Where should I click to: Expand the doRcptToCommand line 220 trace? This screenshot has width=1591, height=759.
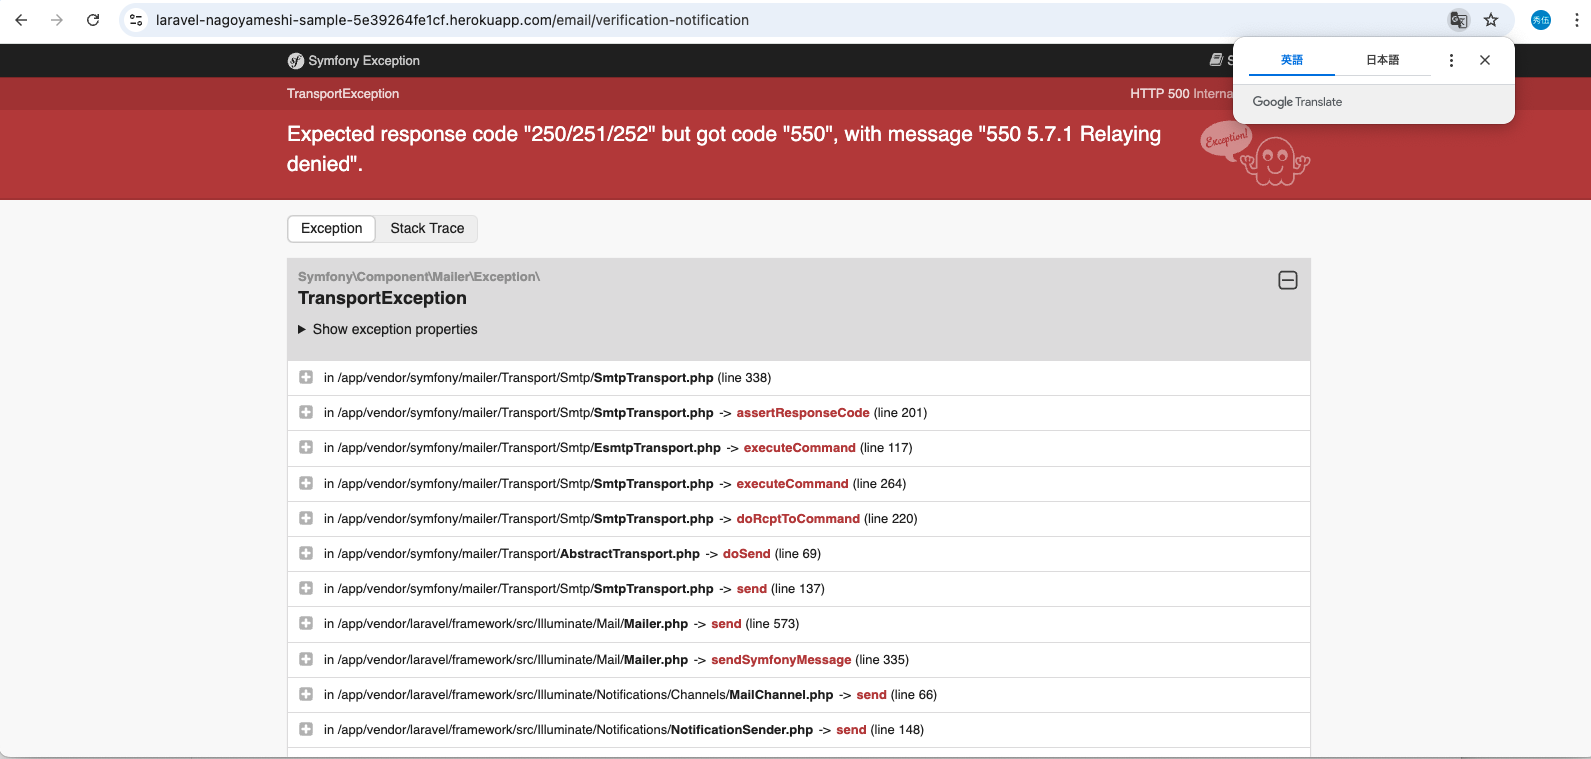[x=306, y=518]
